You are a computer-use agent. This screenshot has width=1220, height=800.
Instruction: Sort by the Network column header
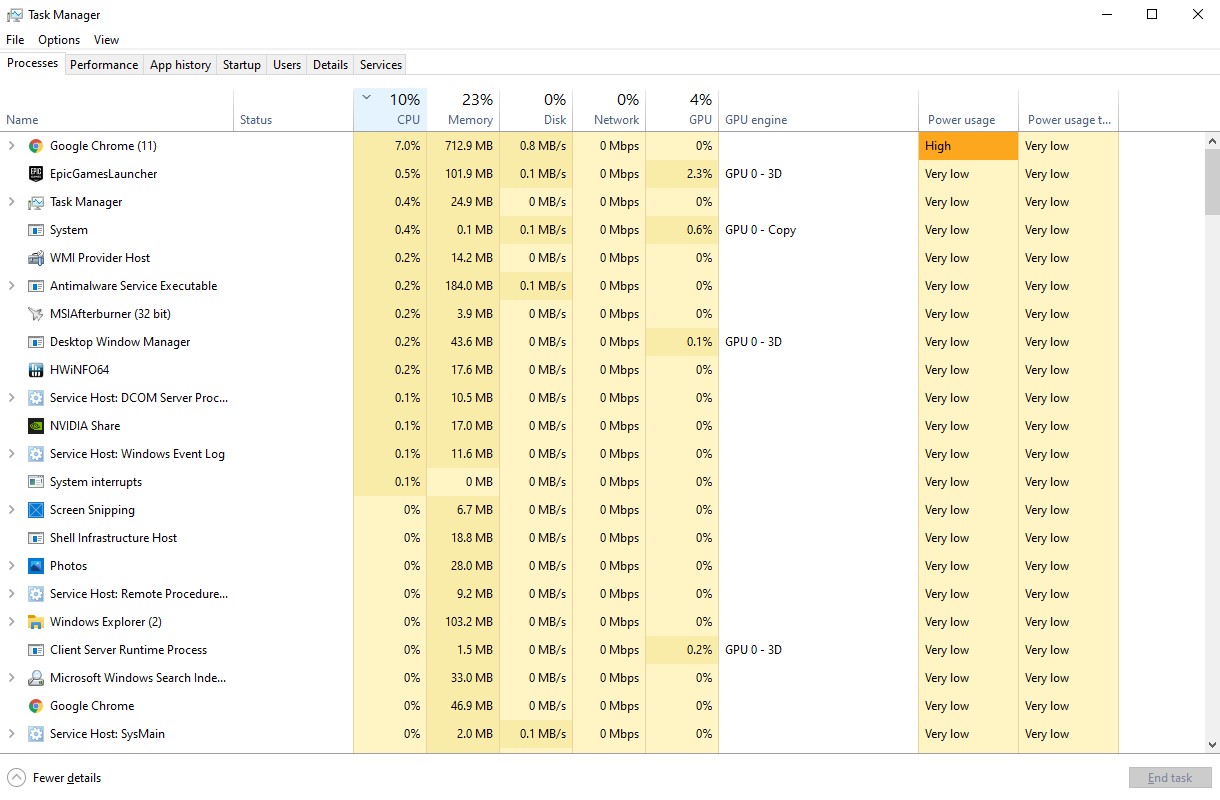click(609, 110)
